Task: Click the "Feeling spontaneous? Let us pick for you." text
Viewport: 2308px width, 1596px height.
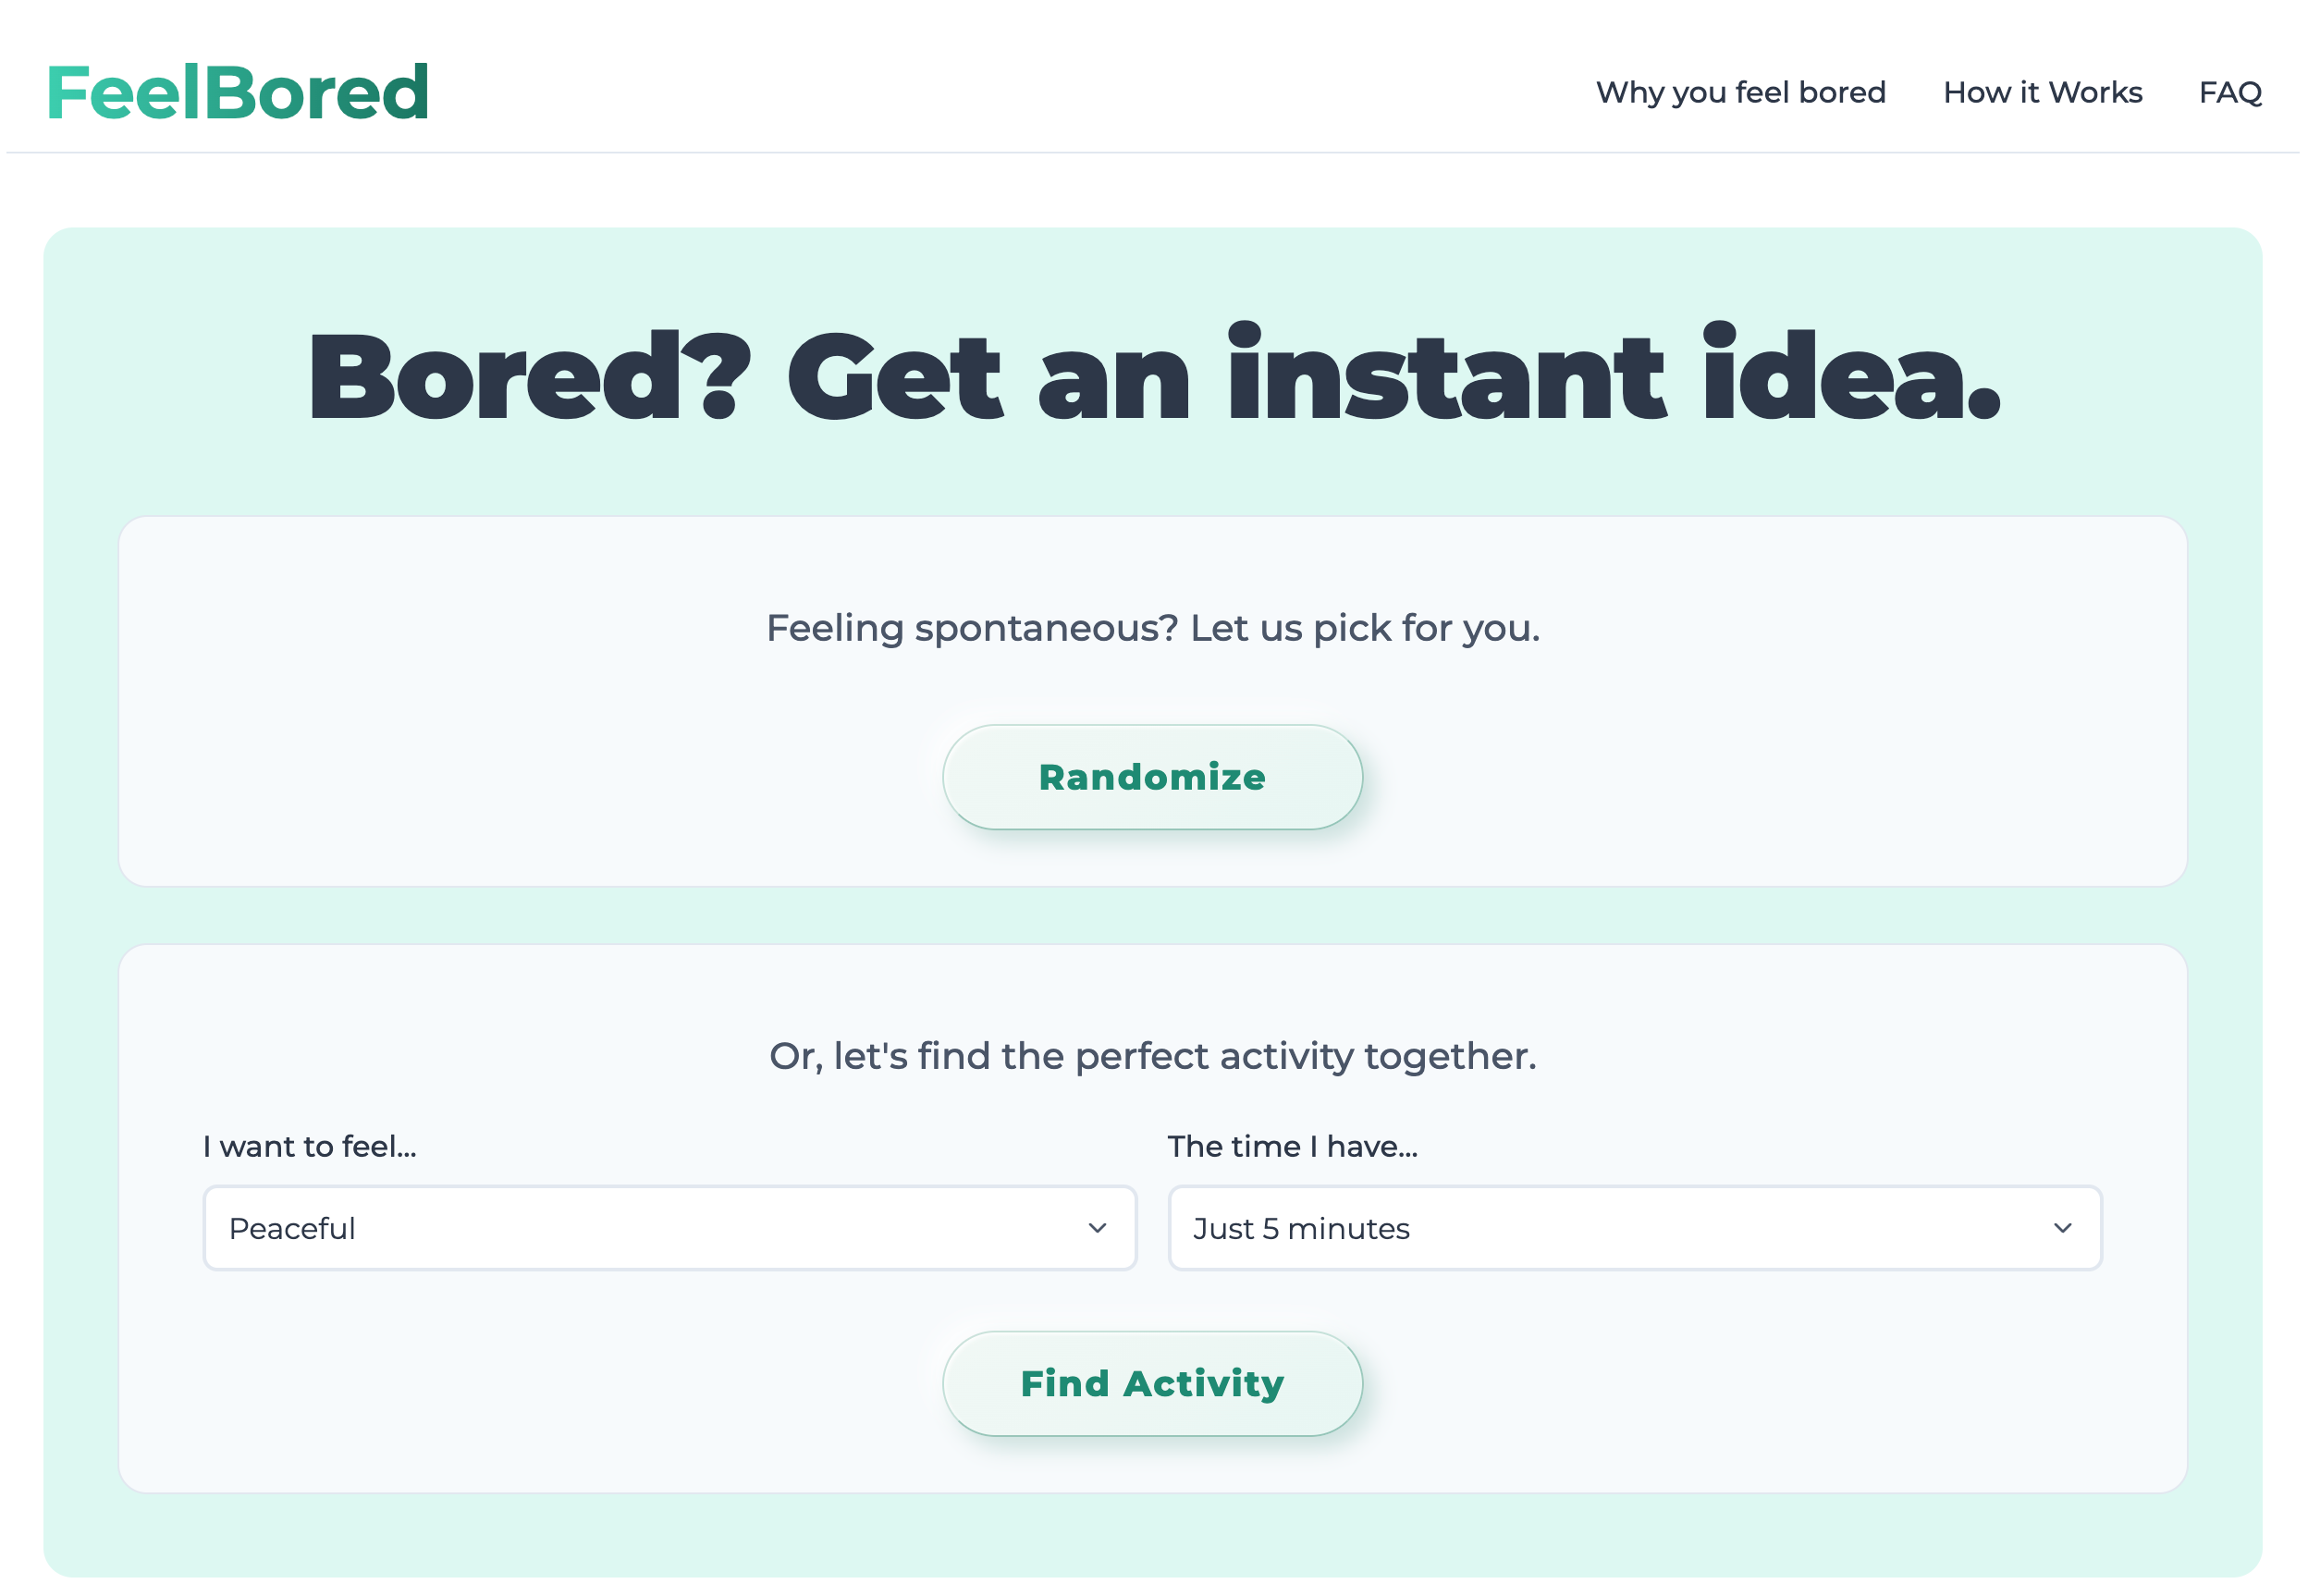Action: tap(1153, 628)
